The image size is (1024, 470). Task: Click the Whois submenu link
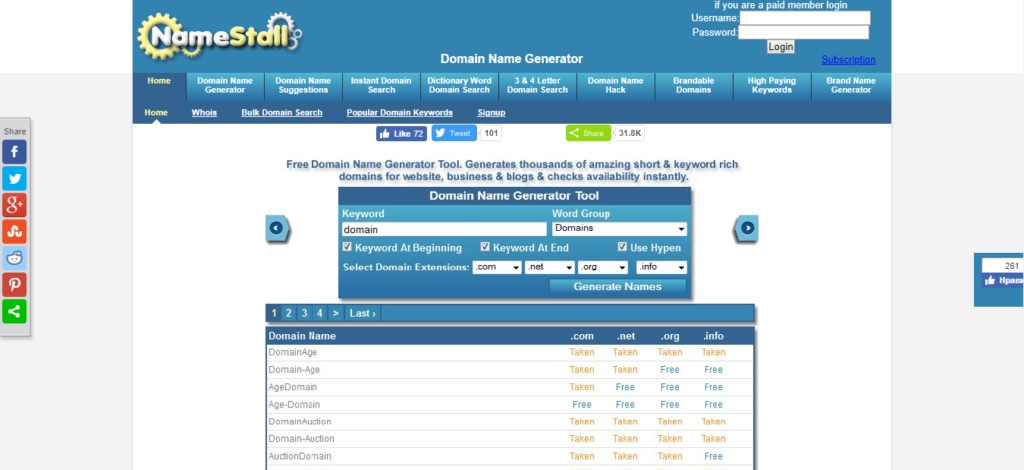click(204, 112)
